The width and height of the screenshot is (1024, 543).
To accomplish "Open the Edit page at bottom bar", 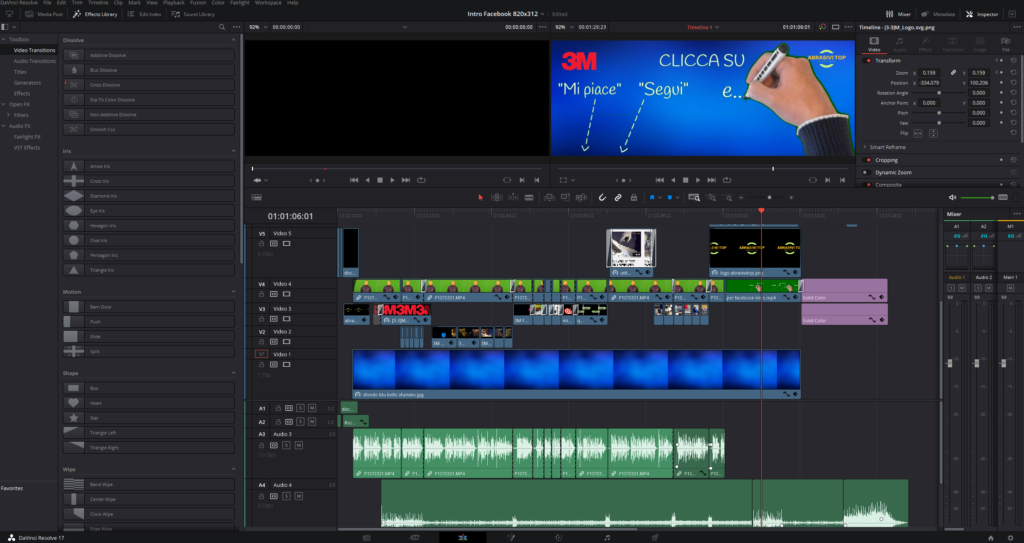I will [x=462, y=537].
